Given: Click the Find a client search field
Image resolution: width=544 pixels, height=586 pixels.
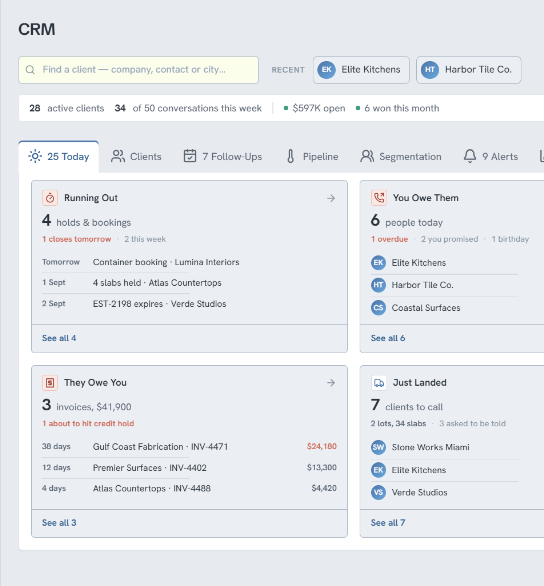Looking at the screenshot, I should [138, 70].
